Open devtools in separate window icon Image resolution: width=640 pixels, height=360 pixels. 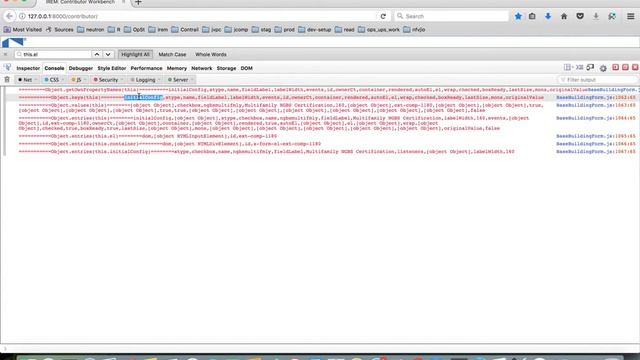tap(625, 67)
